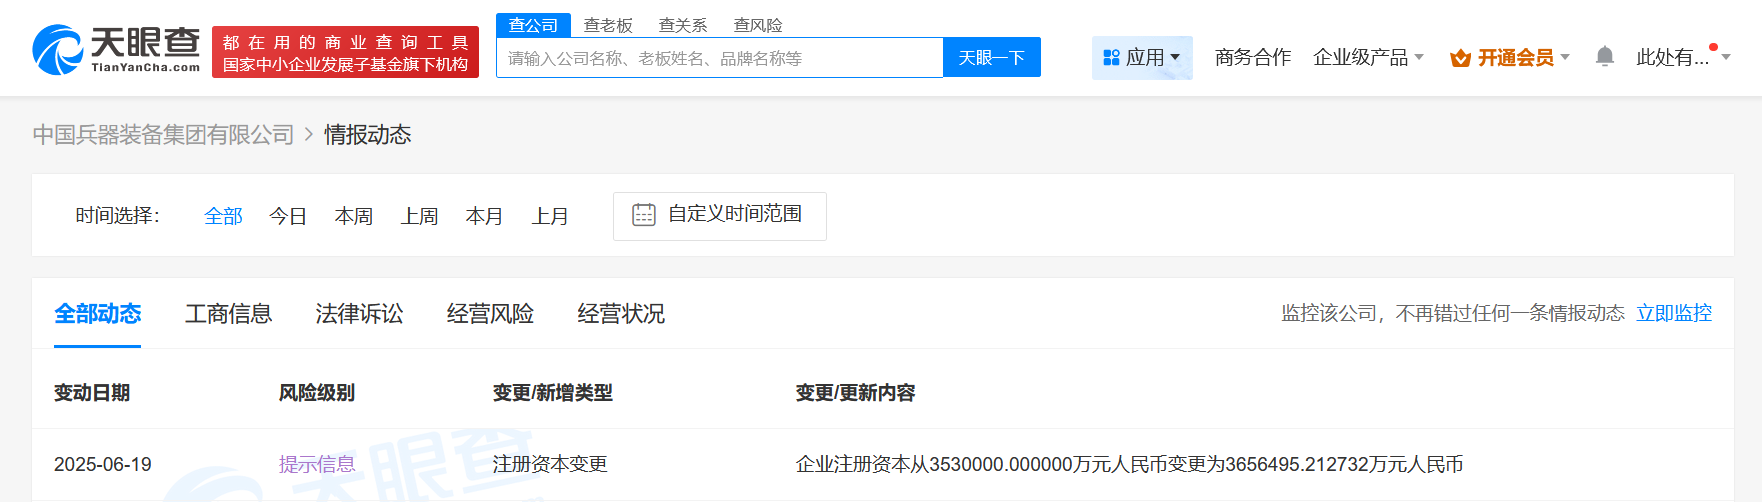This screenshot has width=1762, height=502.
Task: Click the 变动日期 column header
Action: tap(92, 393)
